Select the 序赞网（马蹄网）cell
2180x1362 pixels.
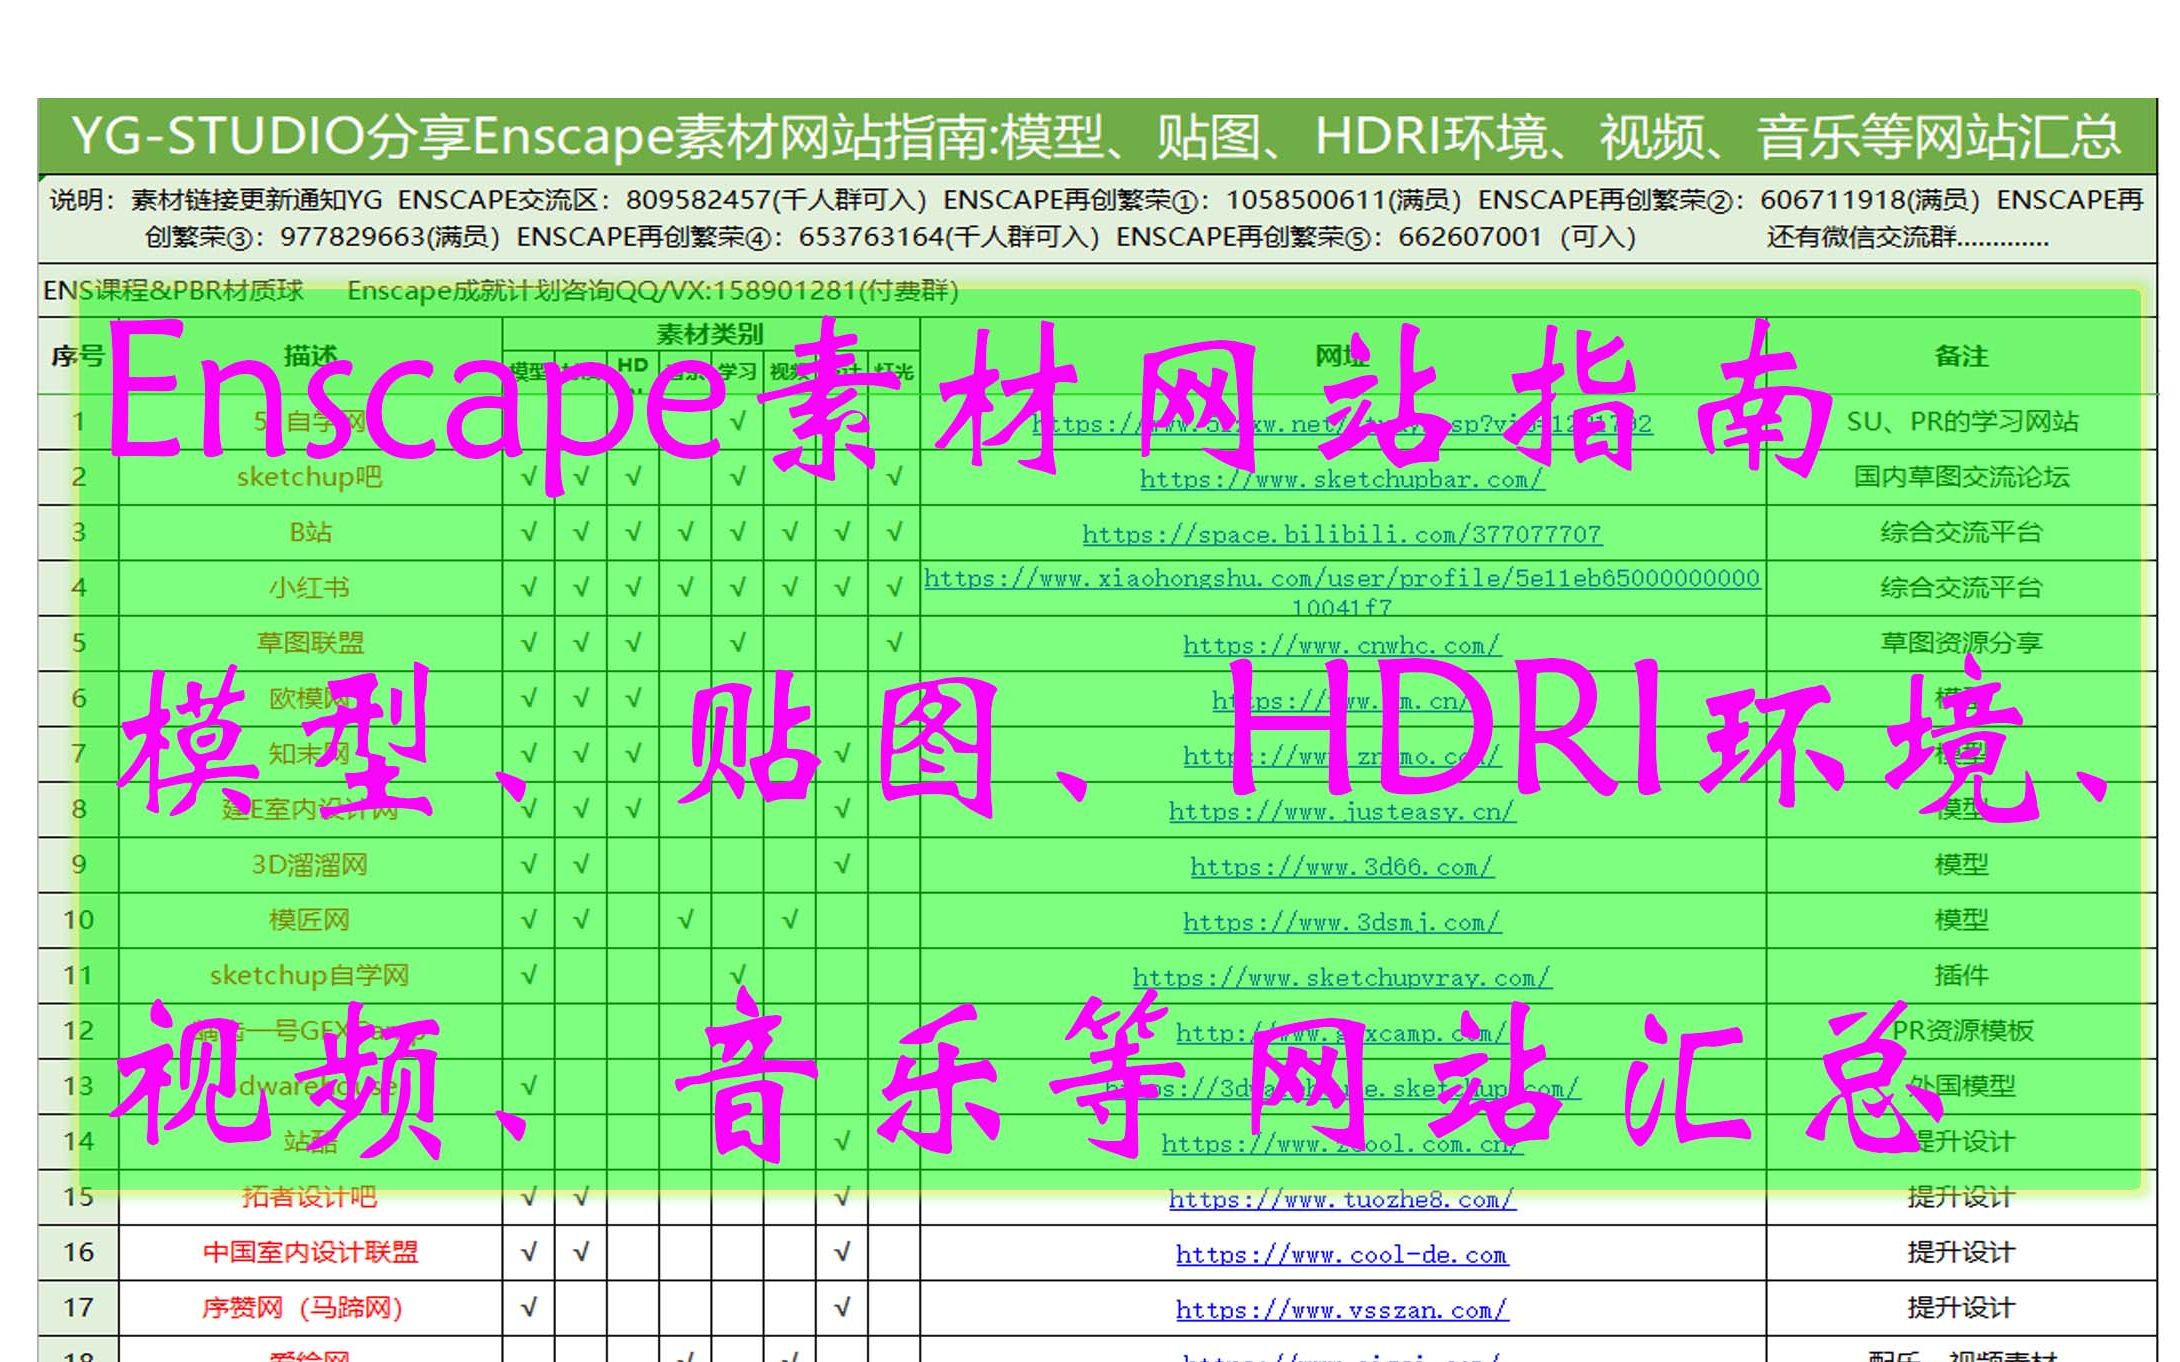tap(310, 1308)
